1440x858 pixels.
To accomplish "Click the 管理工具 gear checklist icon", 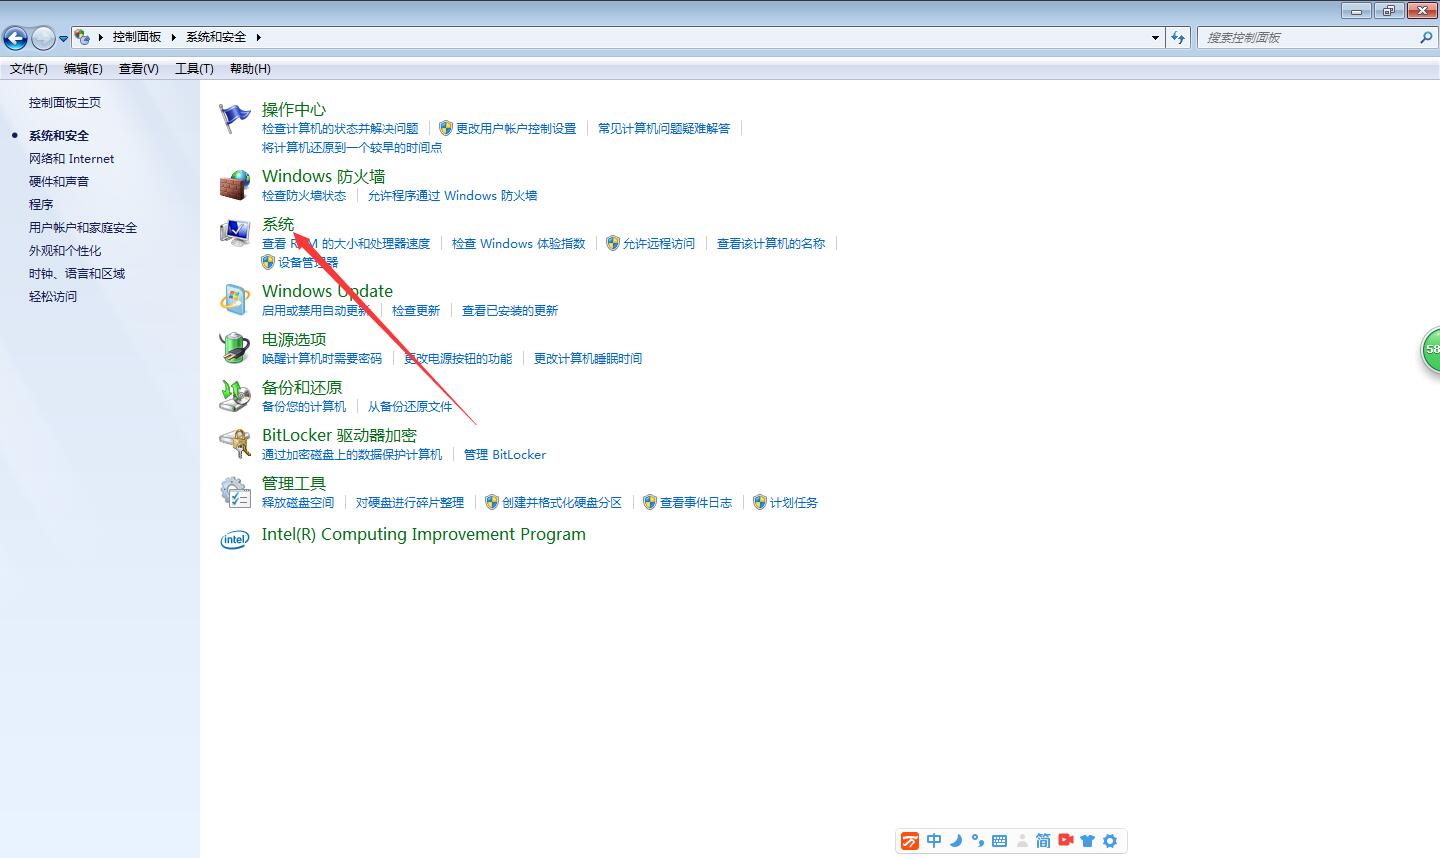I will tap(235, 492).
